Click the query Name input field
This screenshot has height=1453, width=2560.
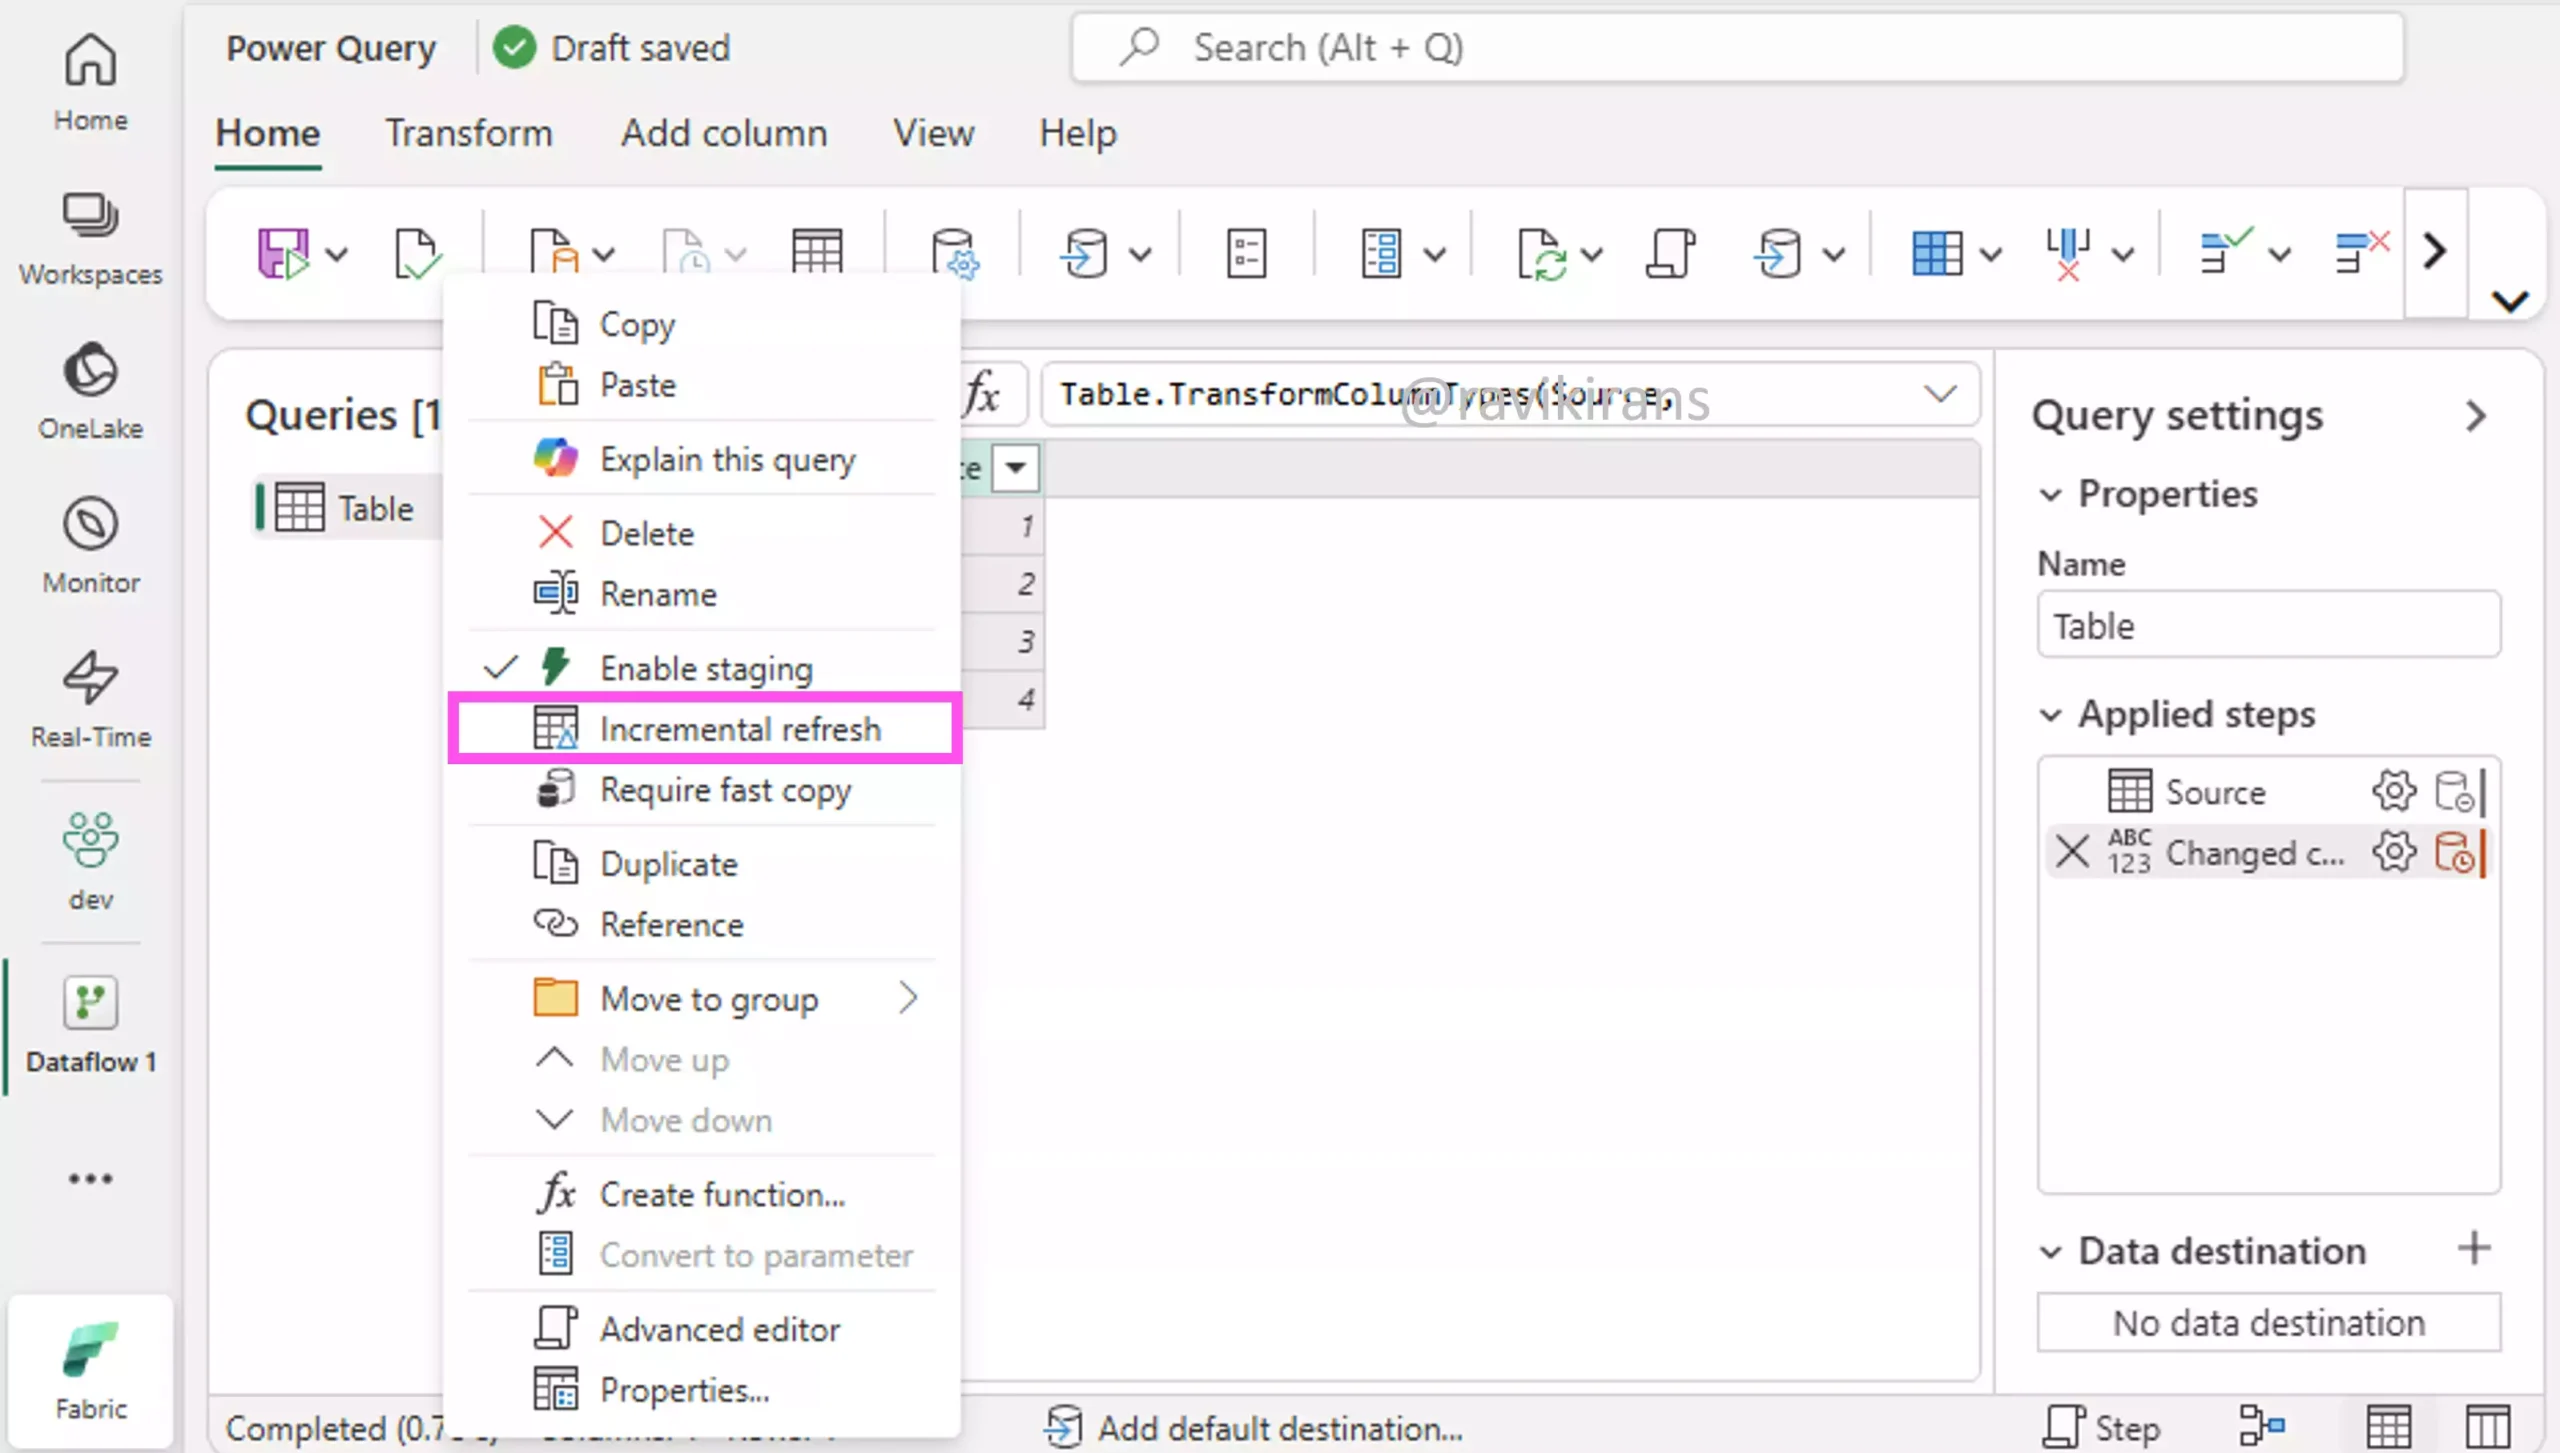coord(2269,625)
